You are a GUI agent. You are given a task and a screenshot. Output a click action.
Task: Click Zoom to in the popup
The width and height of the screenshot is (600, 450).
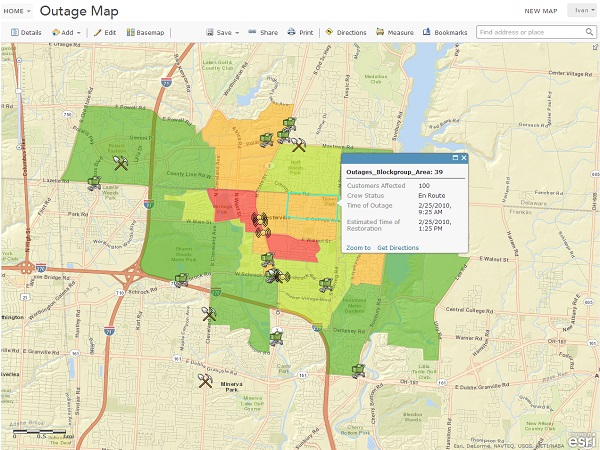[x=358, y=248]
